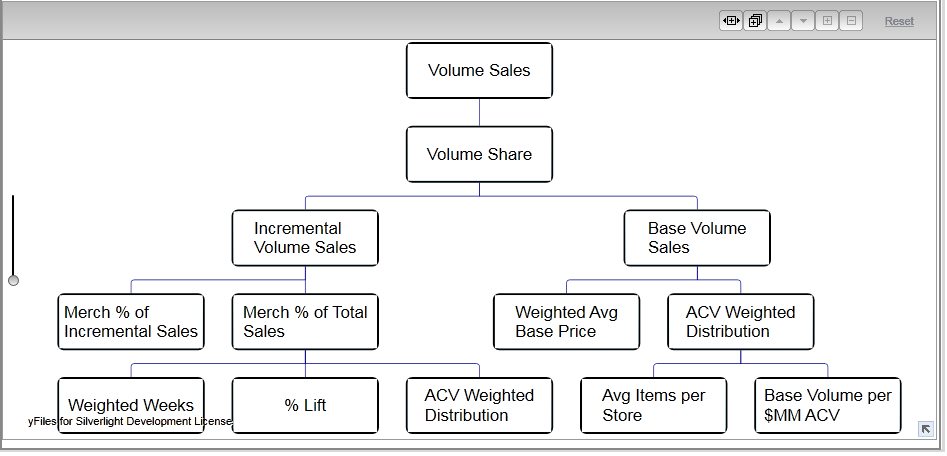Viewport: 947px width, 456px height.
Task: Click the plus-box expand toolbar icon
Action: point(827,21)
